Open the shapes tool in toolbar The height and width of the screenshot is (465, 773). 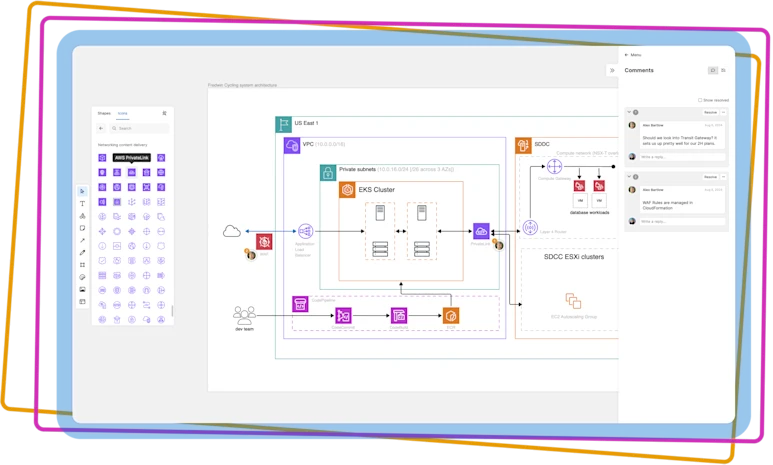point(82,216)
